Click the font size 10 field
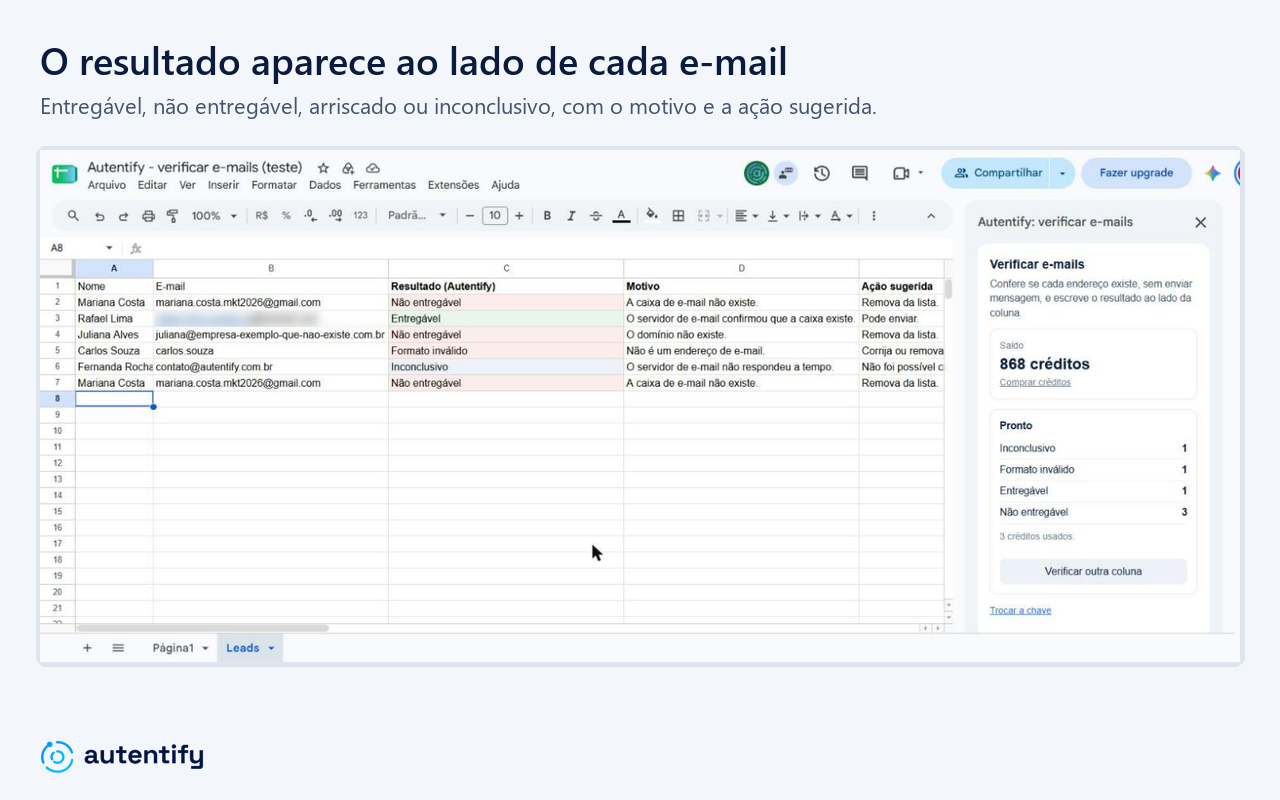Image resolution: width=1280 pixels, height=800 pixels. point(495,215)
